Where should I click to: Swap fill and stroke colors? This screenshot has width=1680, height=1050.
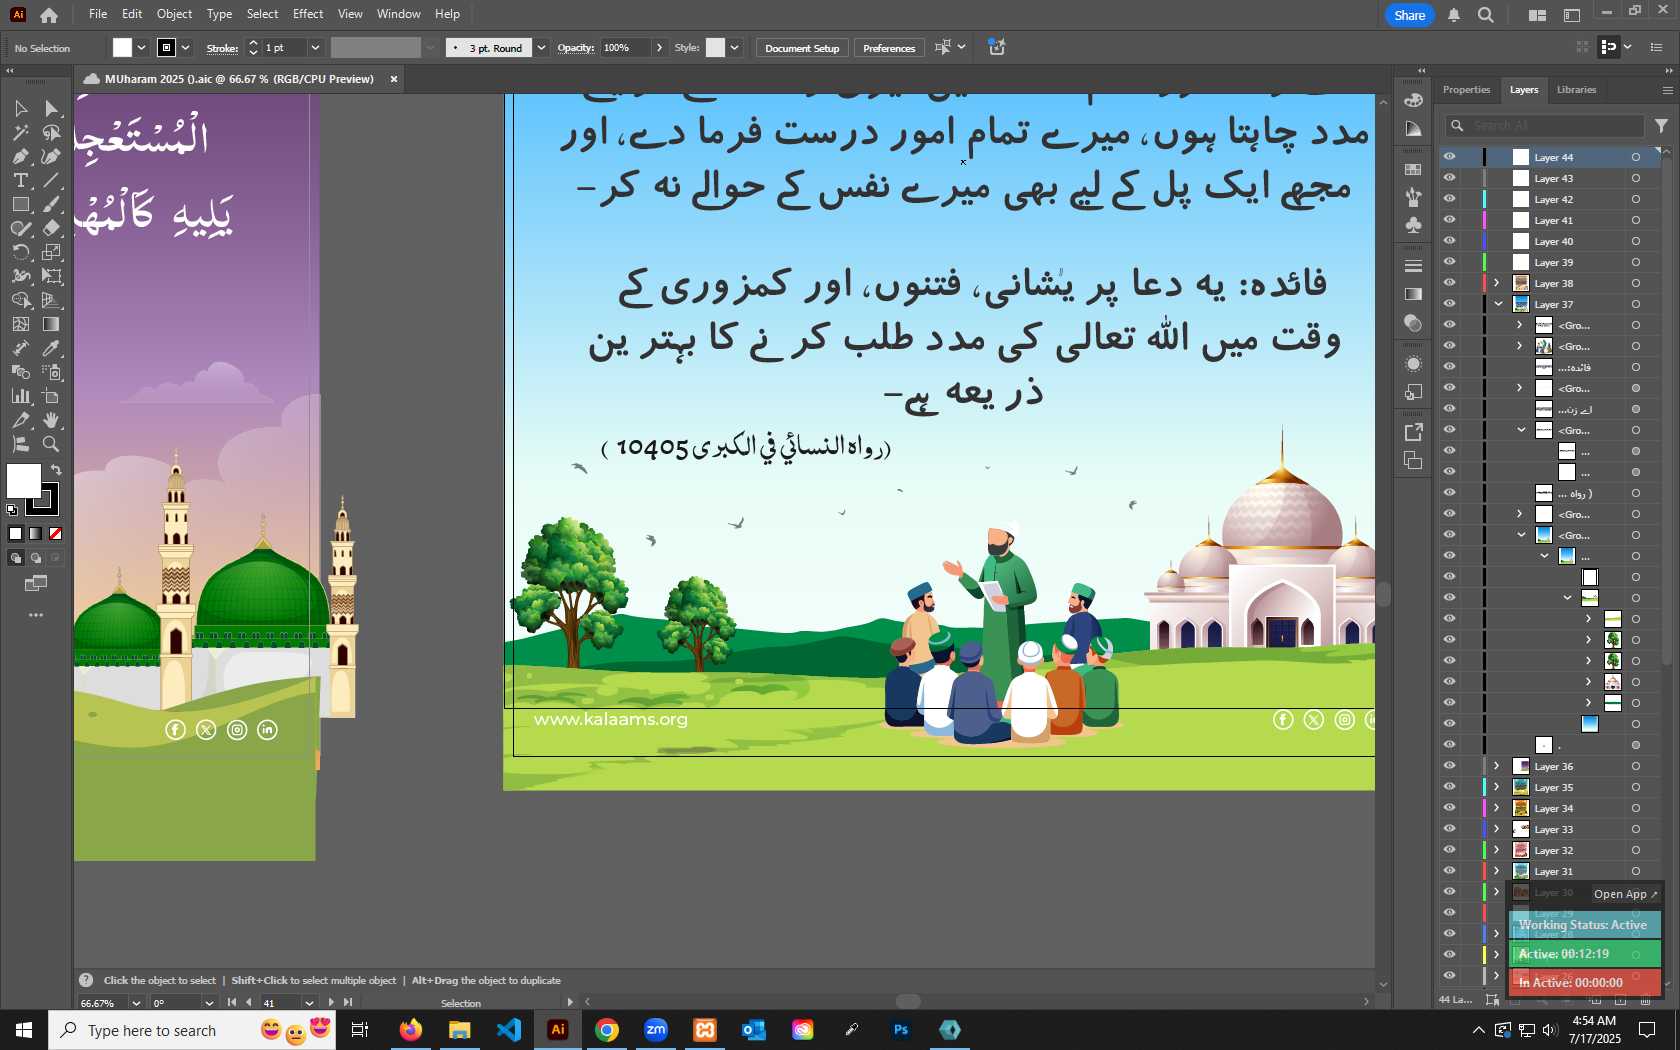tap(56, 469)
